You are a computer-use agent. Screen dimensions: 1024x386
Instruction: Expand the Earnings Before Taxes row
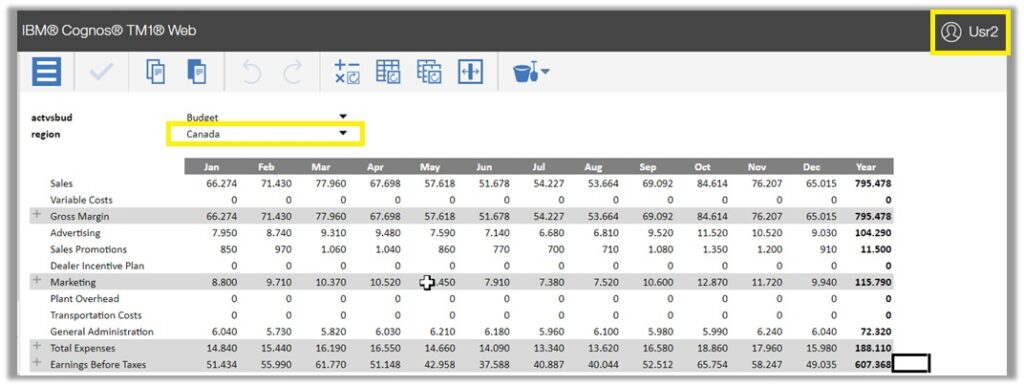tap(37, 362)
